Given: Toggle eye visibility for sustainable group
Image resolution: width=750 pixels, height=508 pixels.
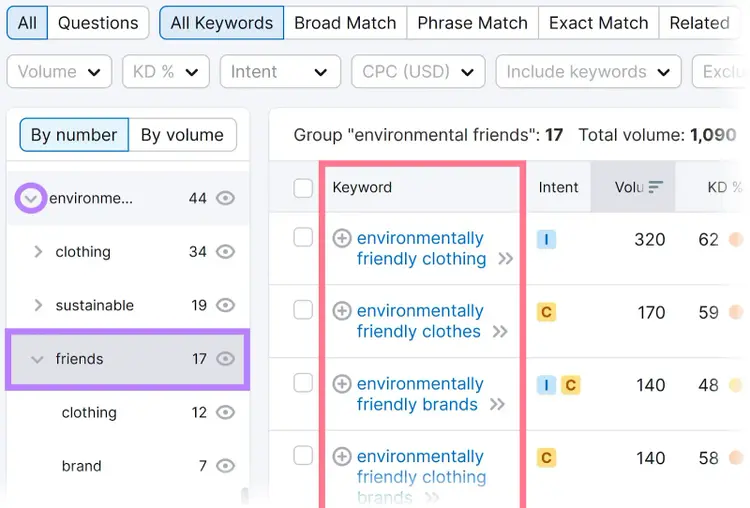Looking at the screenshot, I should tap(225, 305).
